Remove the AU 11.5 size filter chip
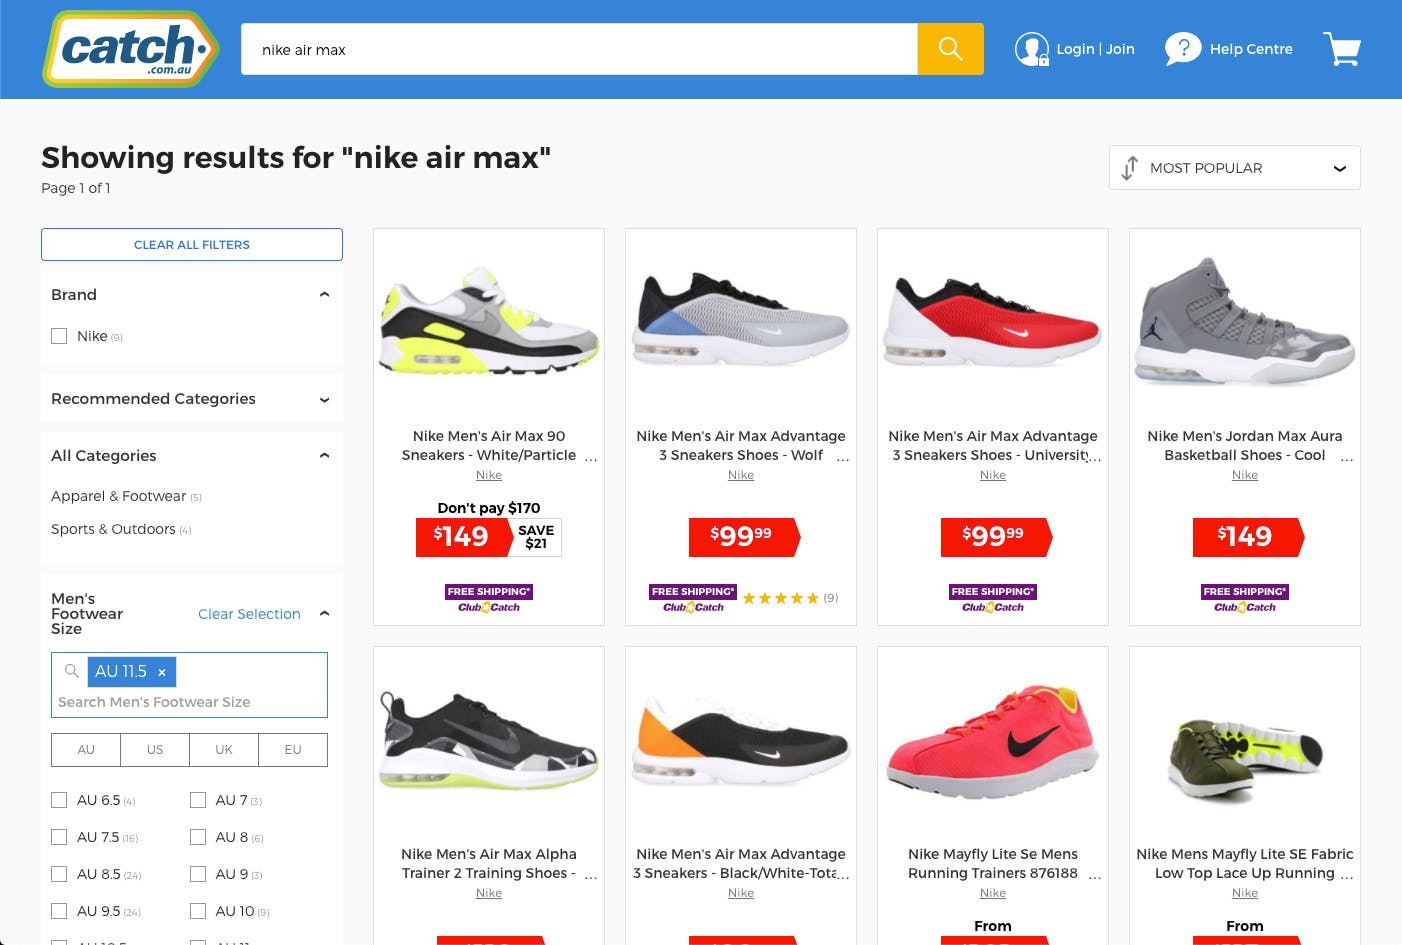Viewport: 1402px width, 945px height. [x=162, y=672]
